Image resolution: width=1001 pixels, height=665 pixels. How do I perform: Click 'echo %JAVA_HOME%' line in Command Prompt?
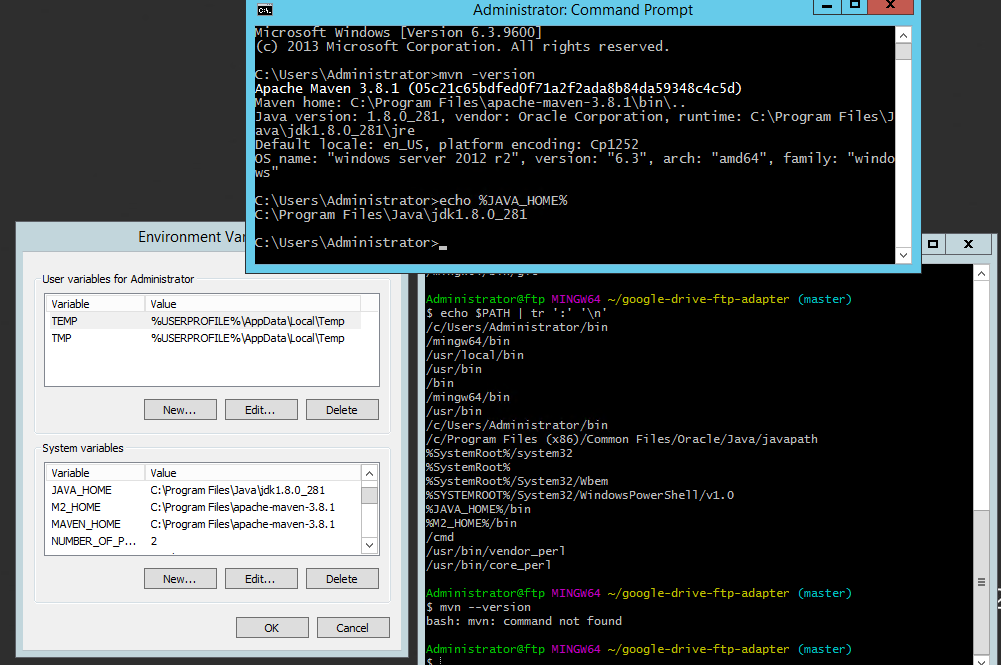click(411, 200)
